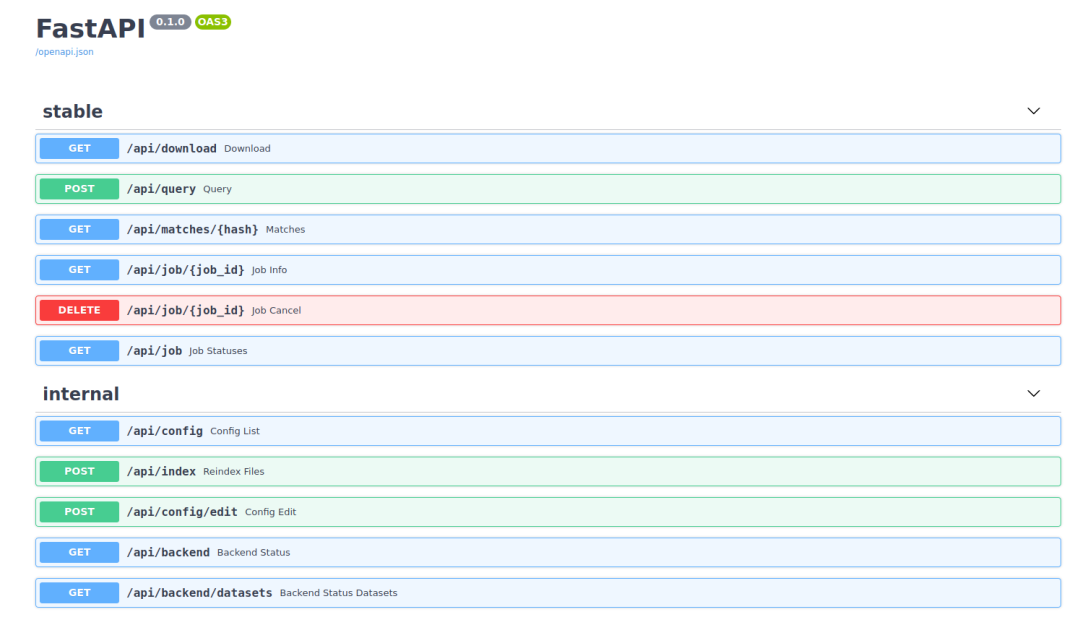The height and width of the screenshot is (625, 1080).
Task: Click GET badge for /api/download
Action: [79, 148]
